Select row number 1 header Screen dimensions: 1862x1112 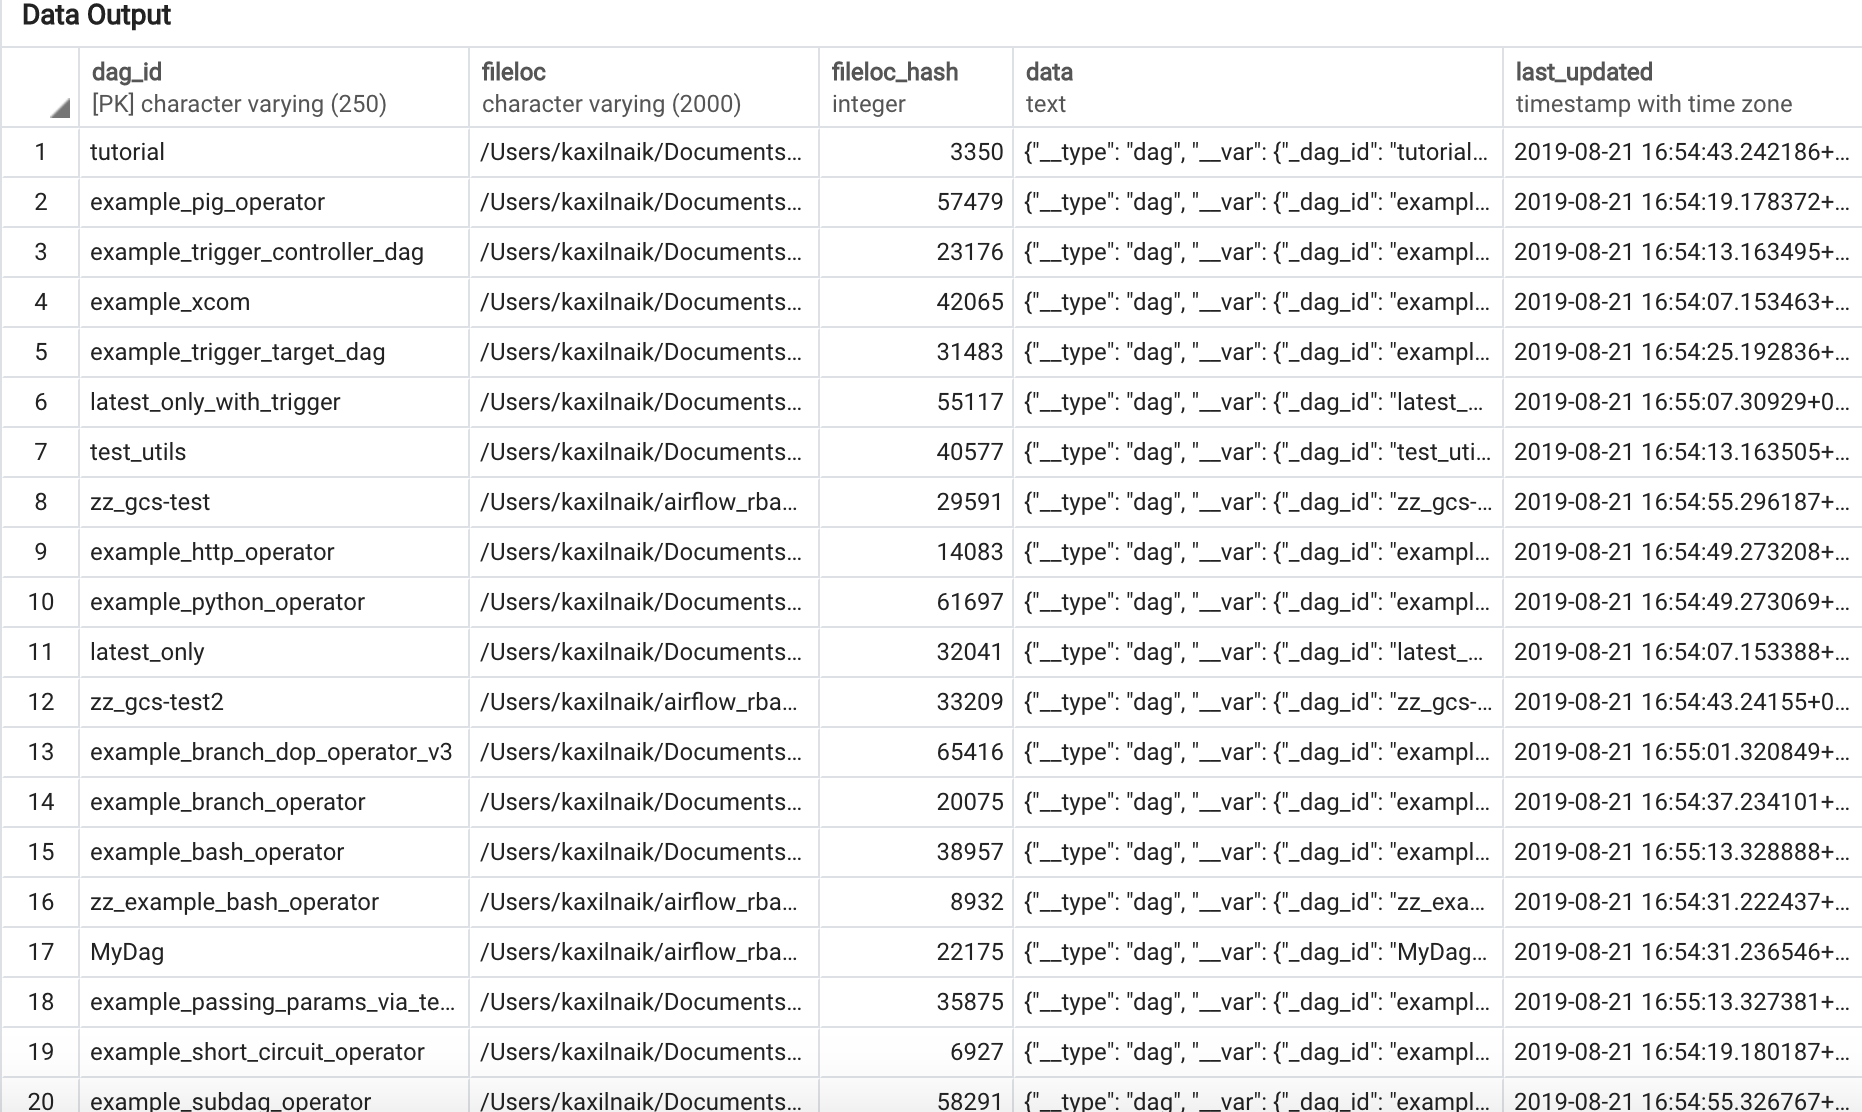point(41,152)
